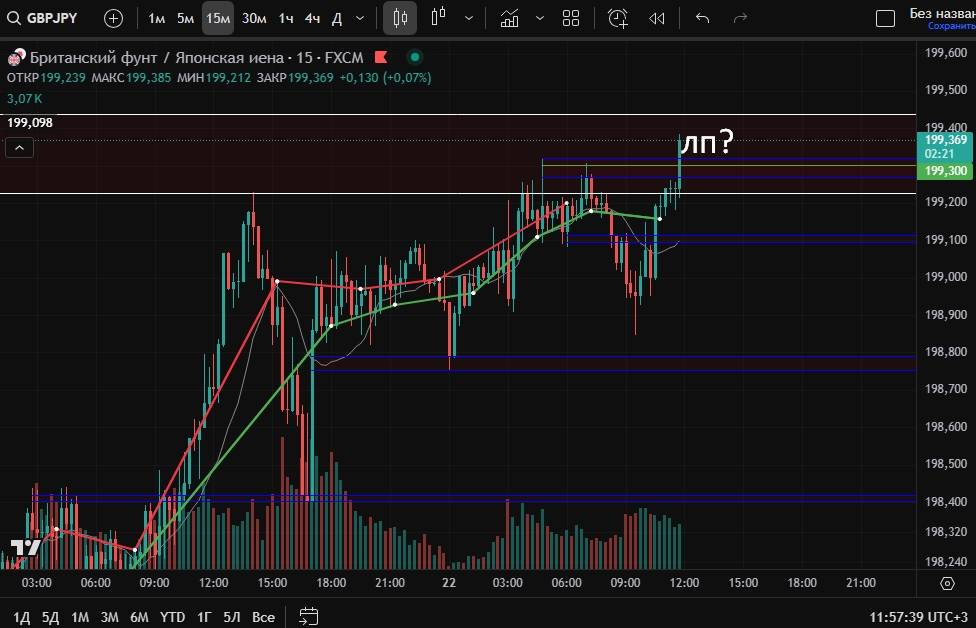Click the red flag next to FXCM
The image size is (976, 628).
pos(381,57)
